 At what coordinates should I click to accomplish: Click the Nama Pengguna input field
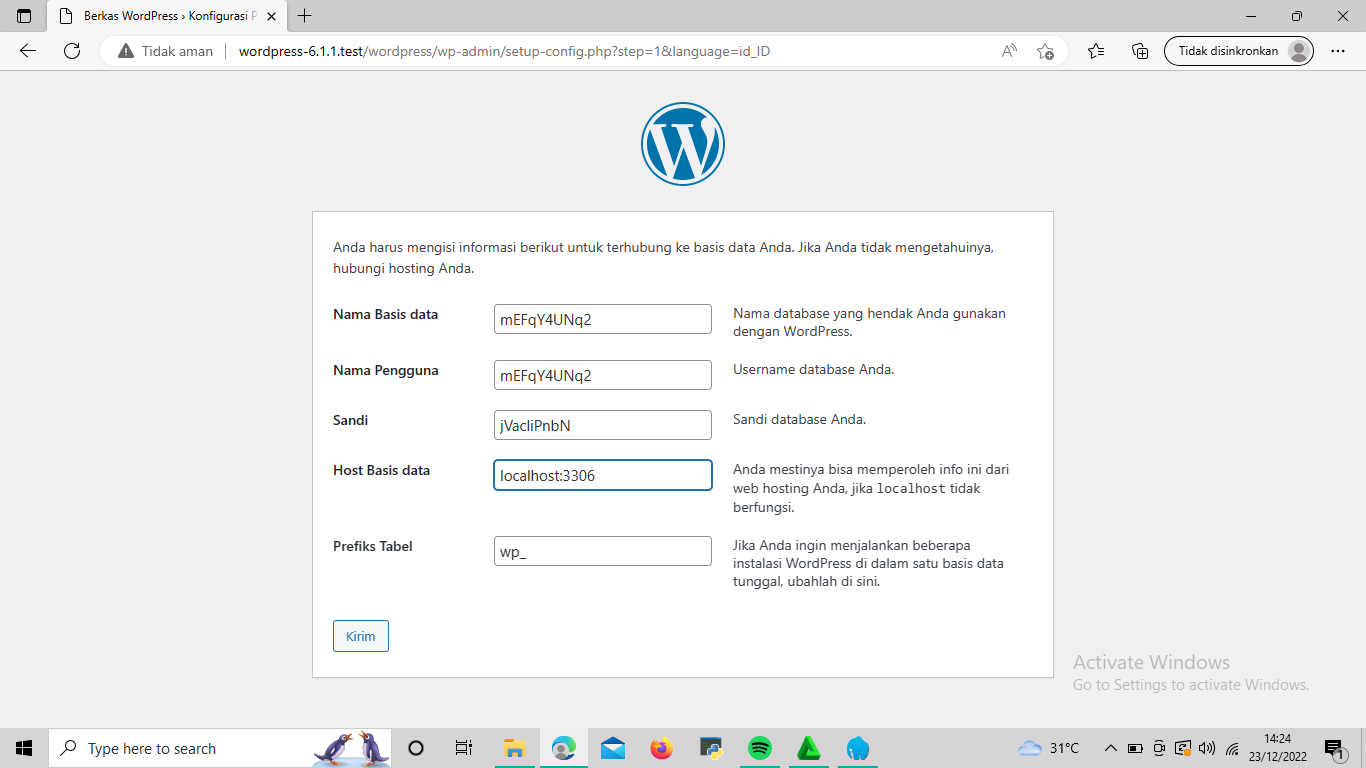click(603, 375)
